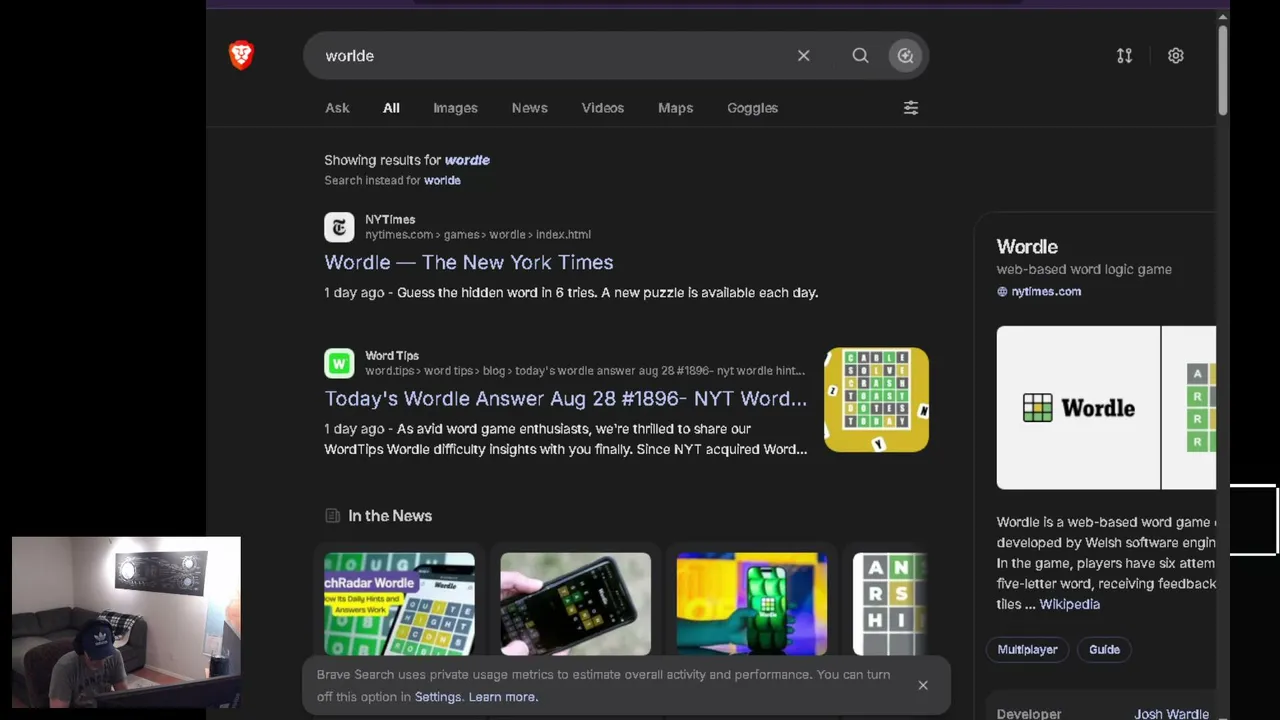Image resolution: width=1280 pixels, height=720 pixels.
Task: Open the News tab
Action: (530, 108)
